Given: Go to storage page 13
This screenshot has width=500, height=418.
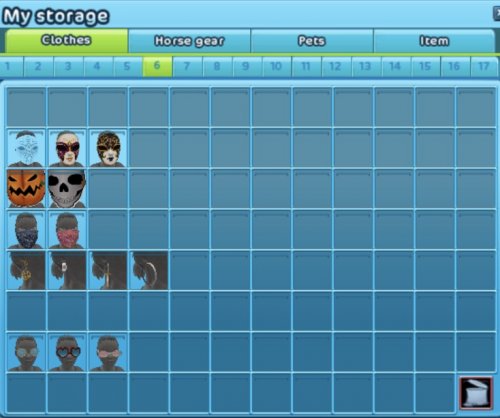Looking at the screenshot, I should (x=366, y=66).
